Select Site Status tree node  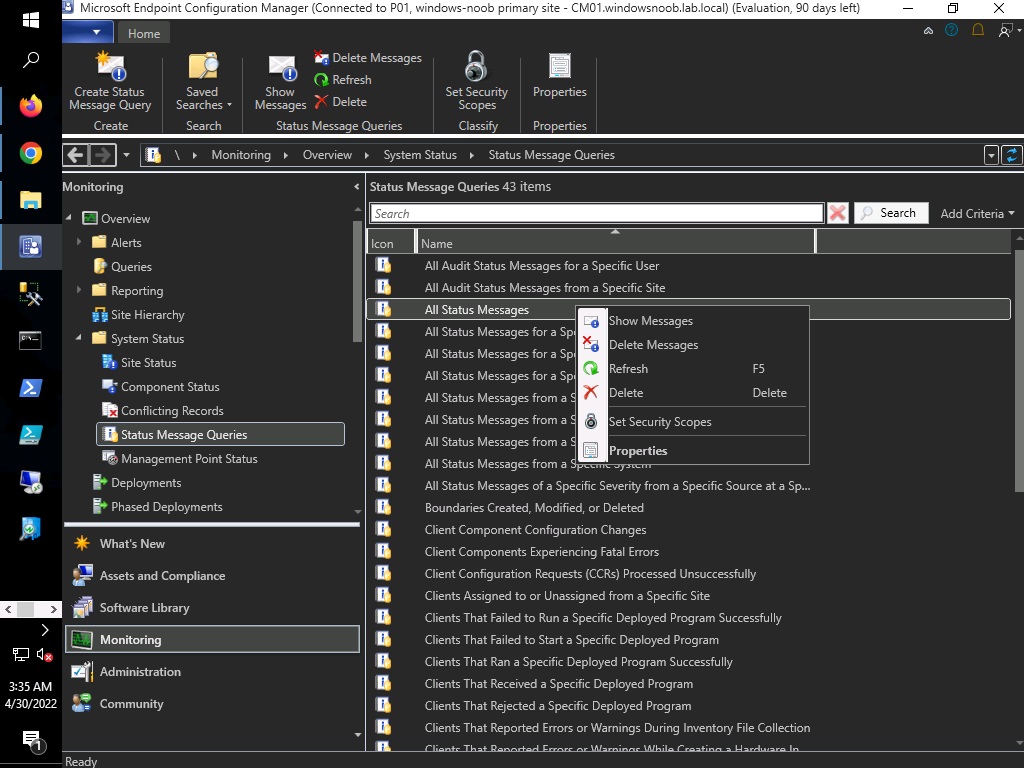pyautogui.click(x=148, y=362)
